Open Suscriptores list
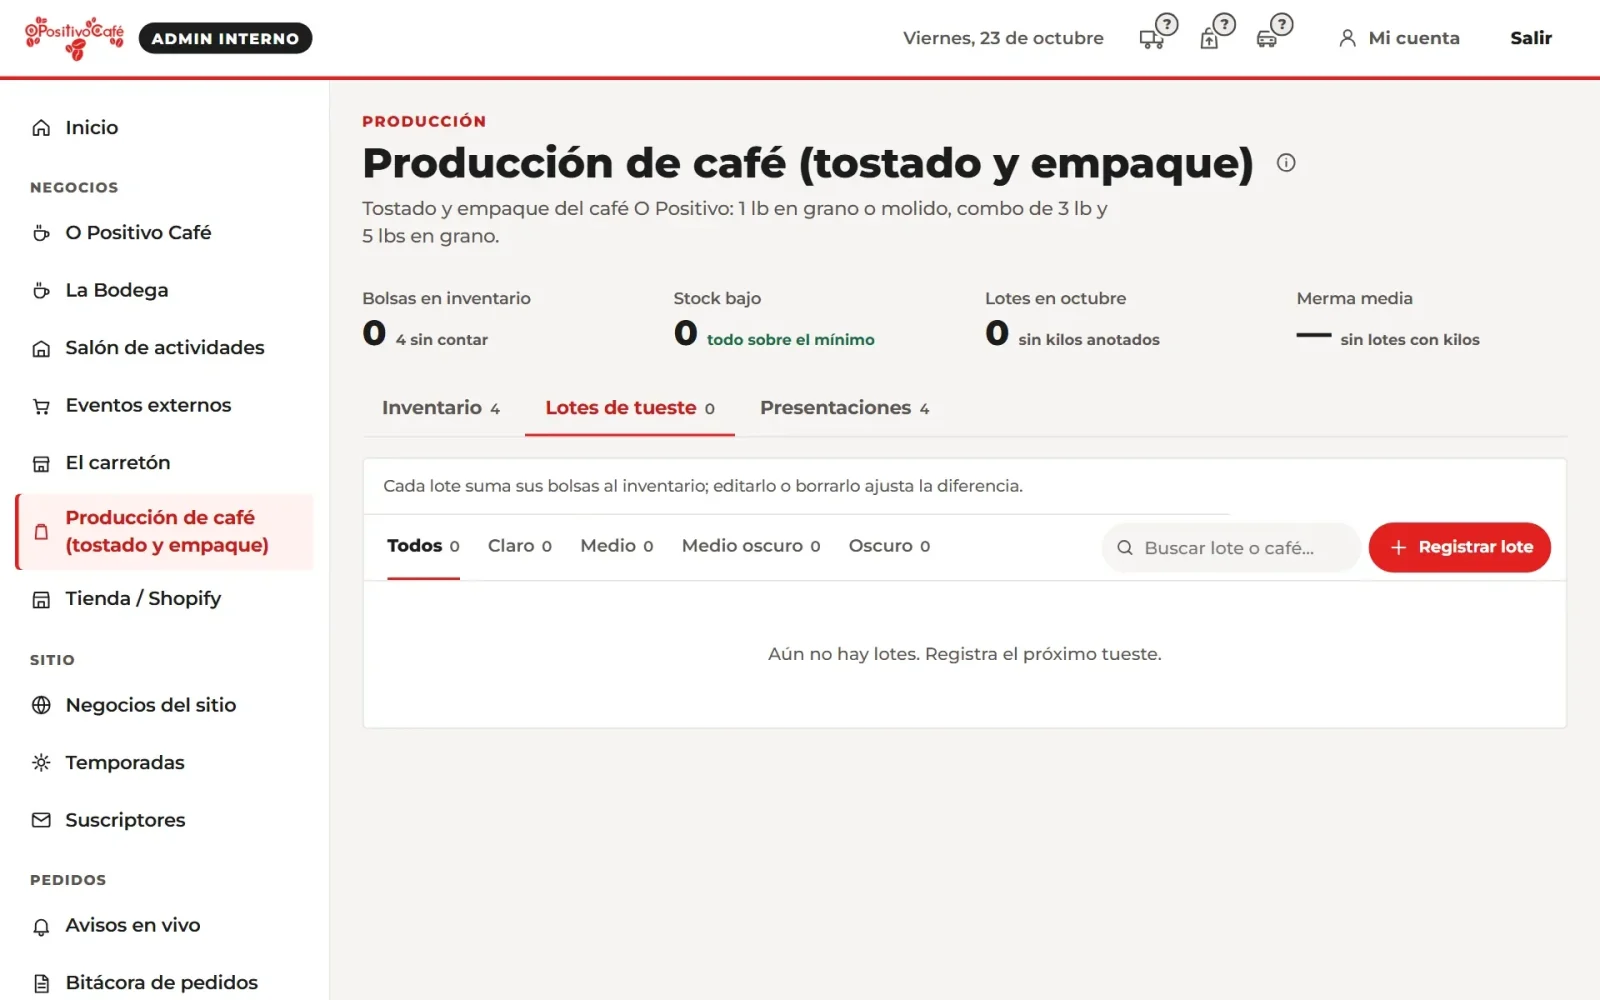The height and width of the screenshot is (1000, 1600). click(x=165, y=820)
